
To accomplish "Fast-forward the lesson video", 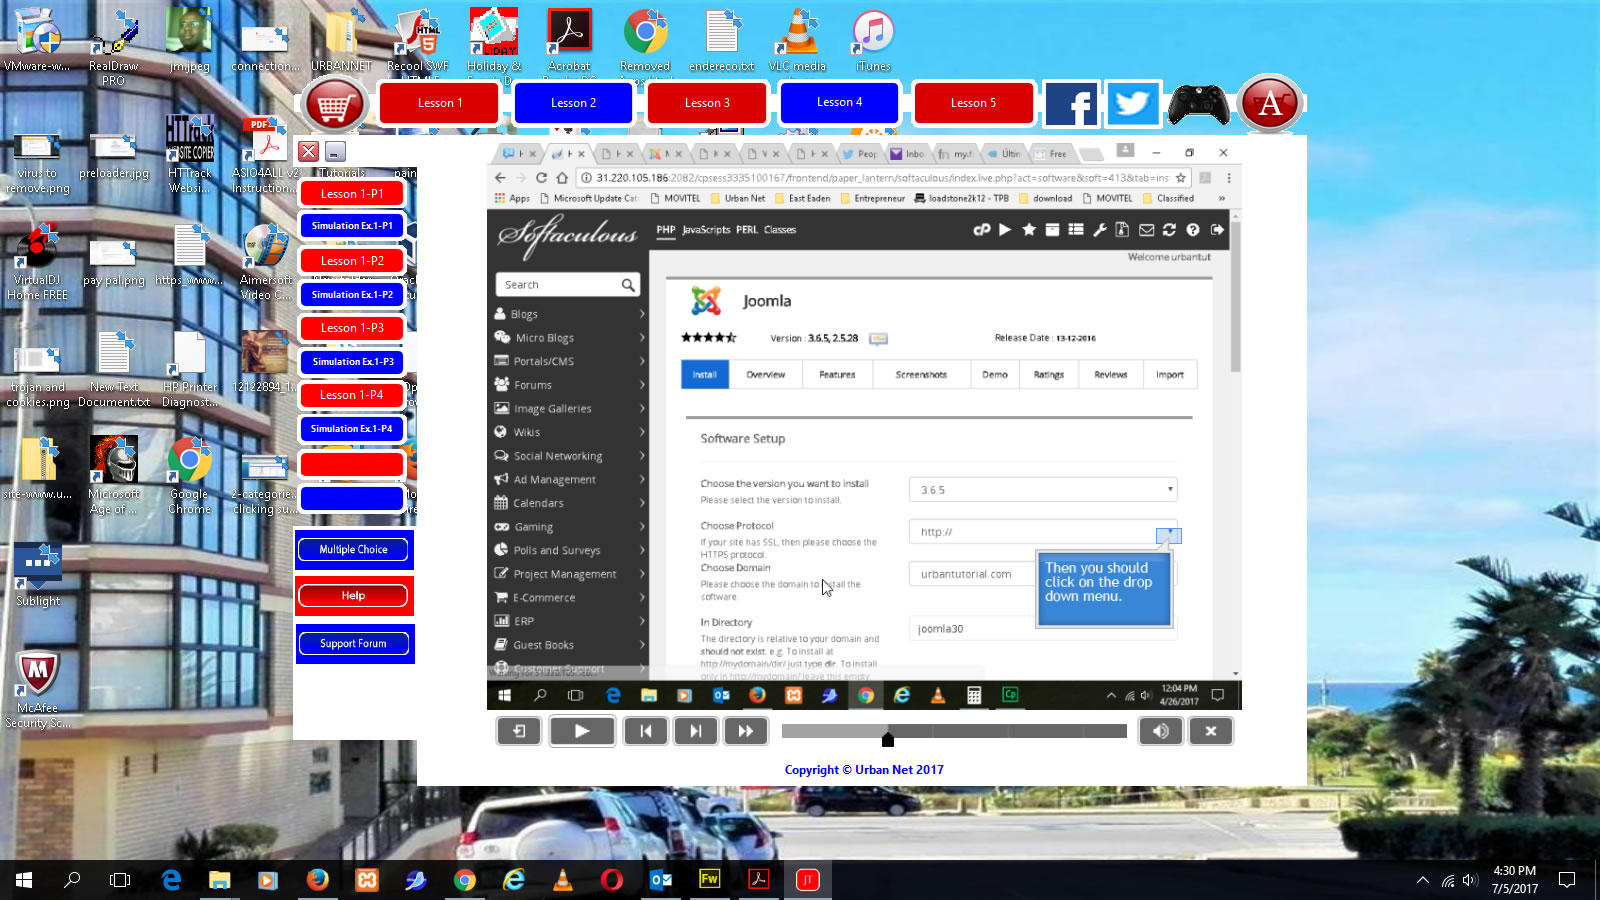I will (x=745, y=731).
